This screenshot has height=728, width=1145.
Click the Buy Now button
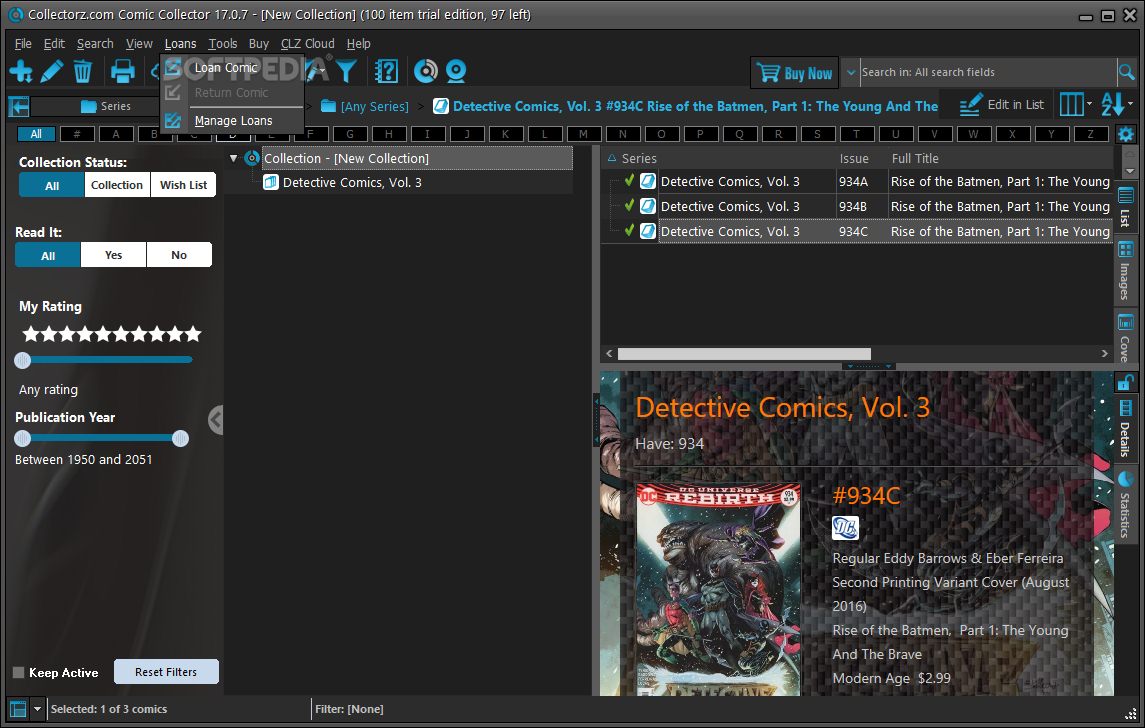[x=794, y=72]
